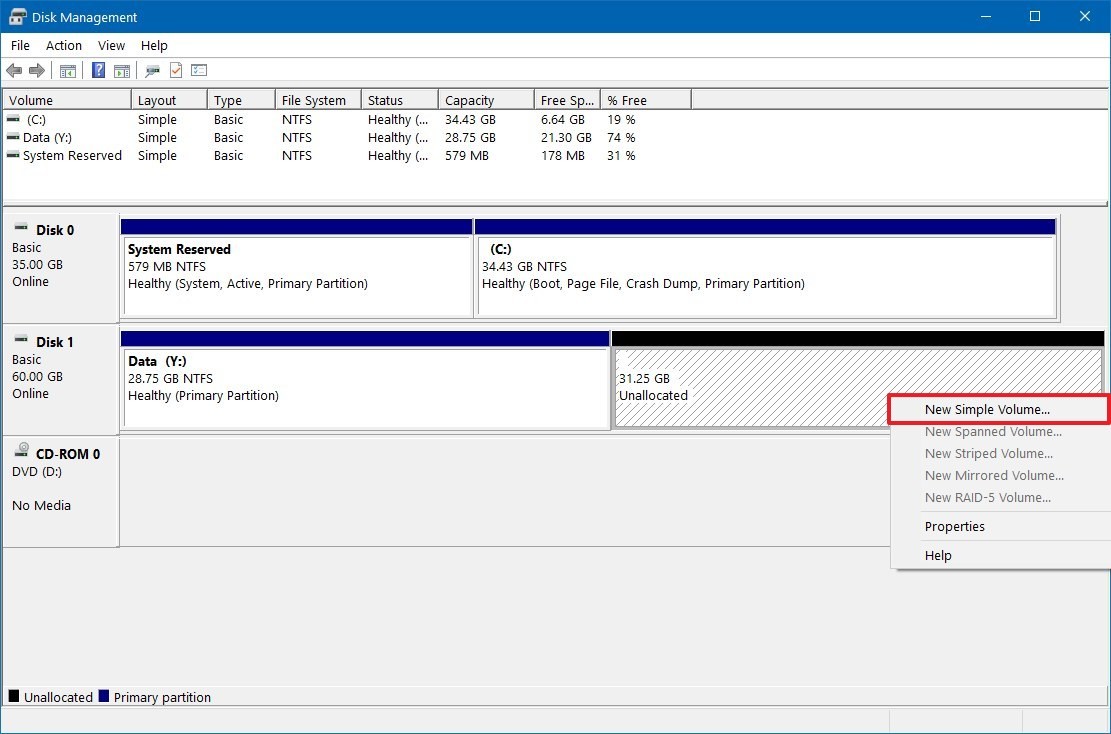Screen dimensions: 1111x734
Task: Click the Back arrow toolbar icon
Action: click(x=14, y=71)
